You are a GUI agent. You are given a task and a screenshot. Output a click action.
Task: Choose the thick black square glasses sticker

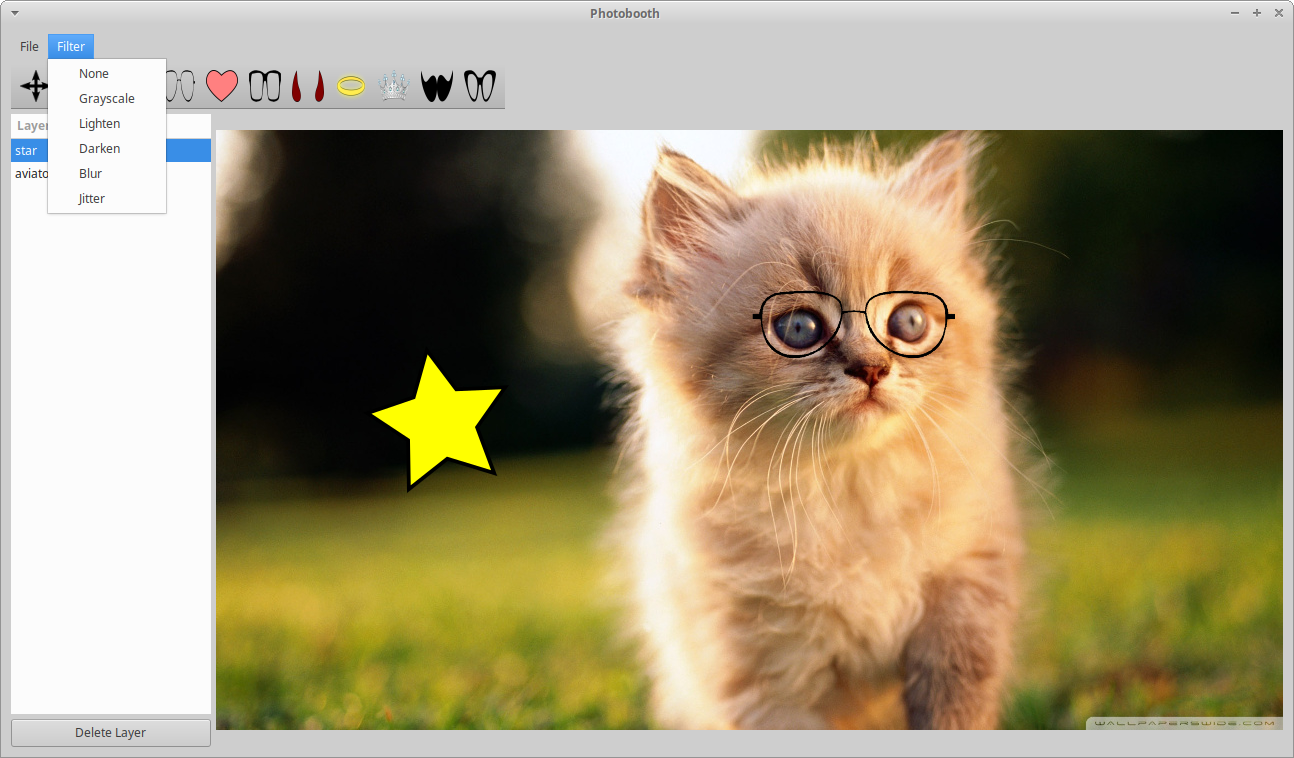265,86
